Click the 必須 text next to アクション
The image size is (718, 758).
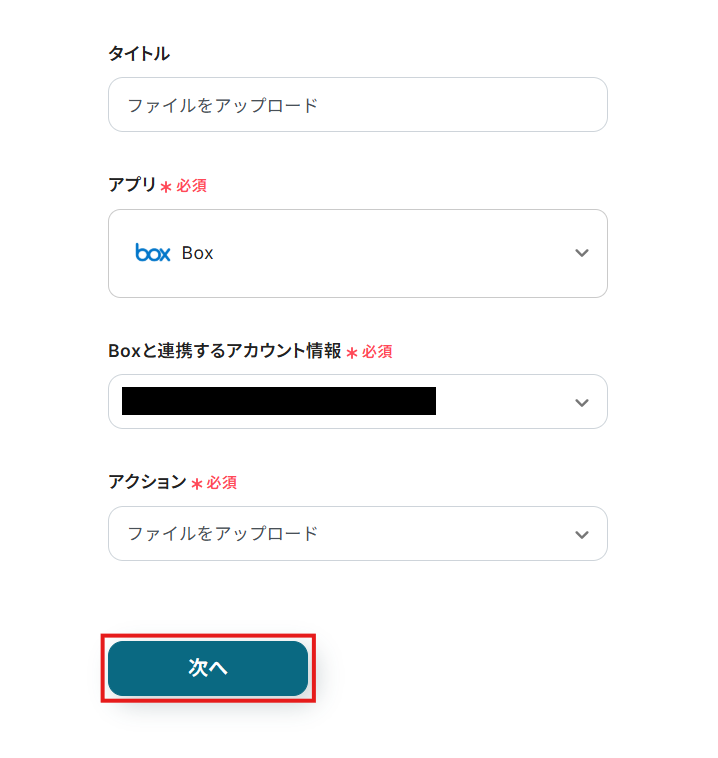[222, 483]
